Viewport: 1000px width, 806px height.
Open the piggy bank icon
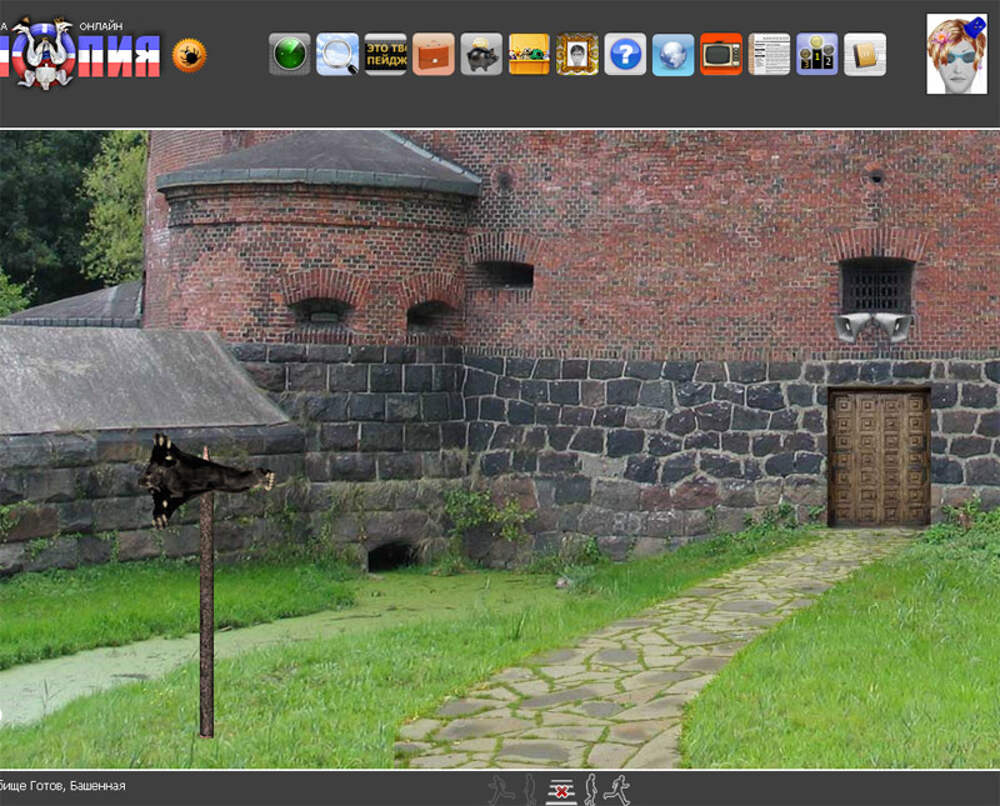point(481,54)
